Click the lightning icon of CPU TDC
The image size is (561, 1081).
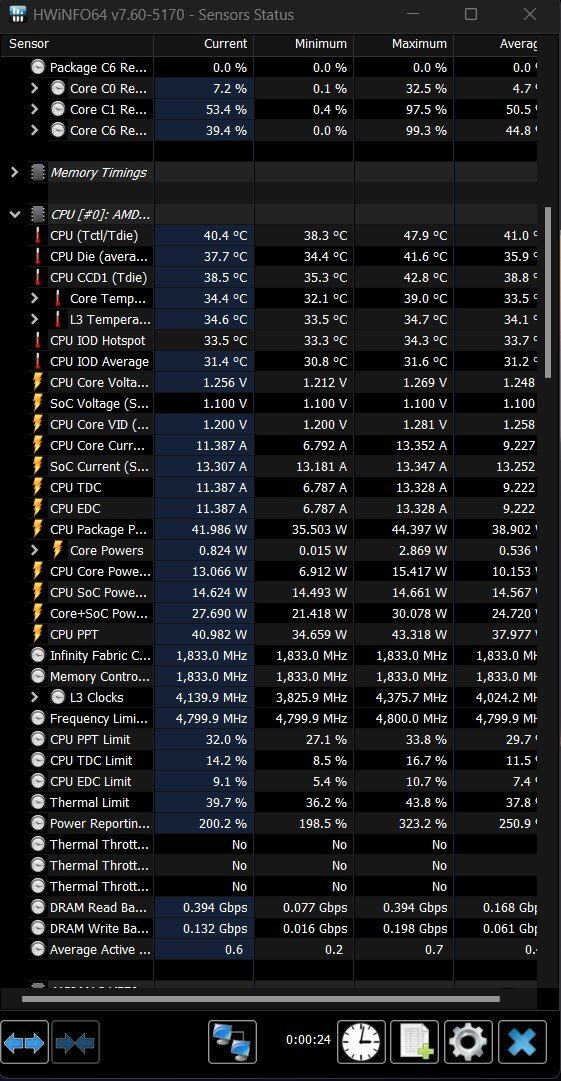click(x=39, y=487)
